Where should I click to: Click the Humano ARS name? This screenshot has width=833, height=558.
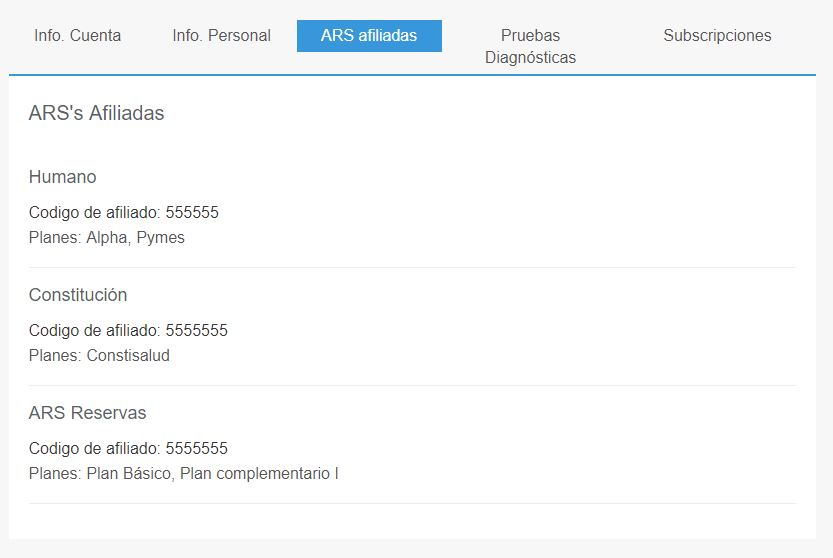(62, 177)
